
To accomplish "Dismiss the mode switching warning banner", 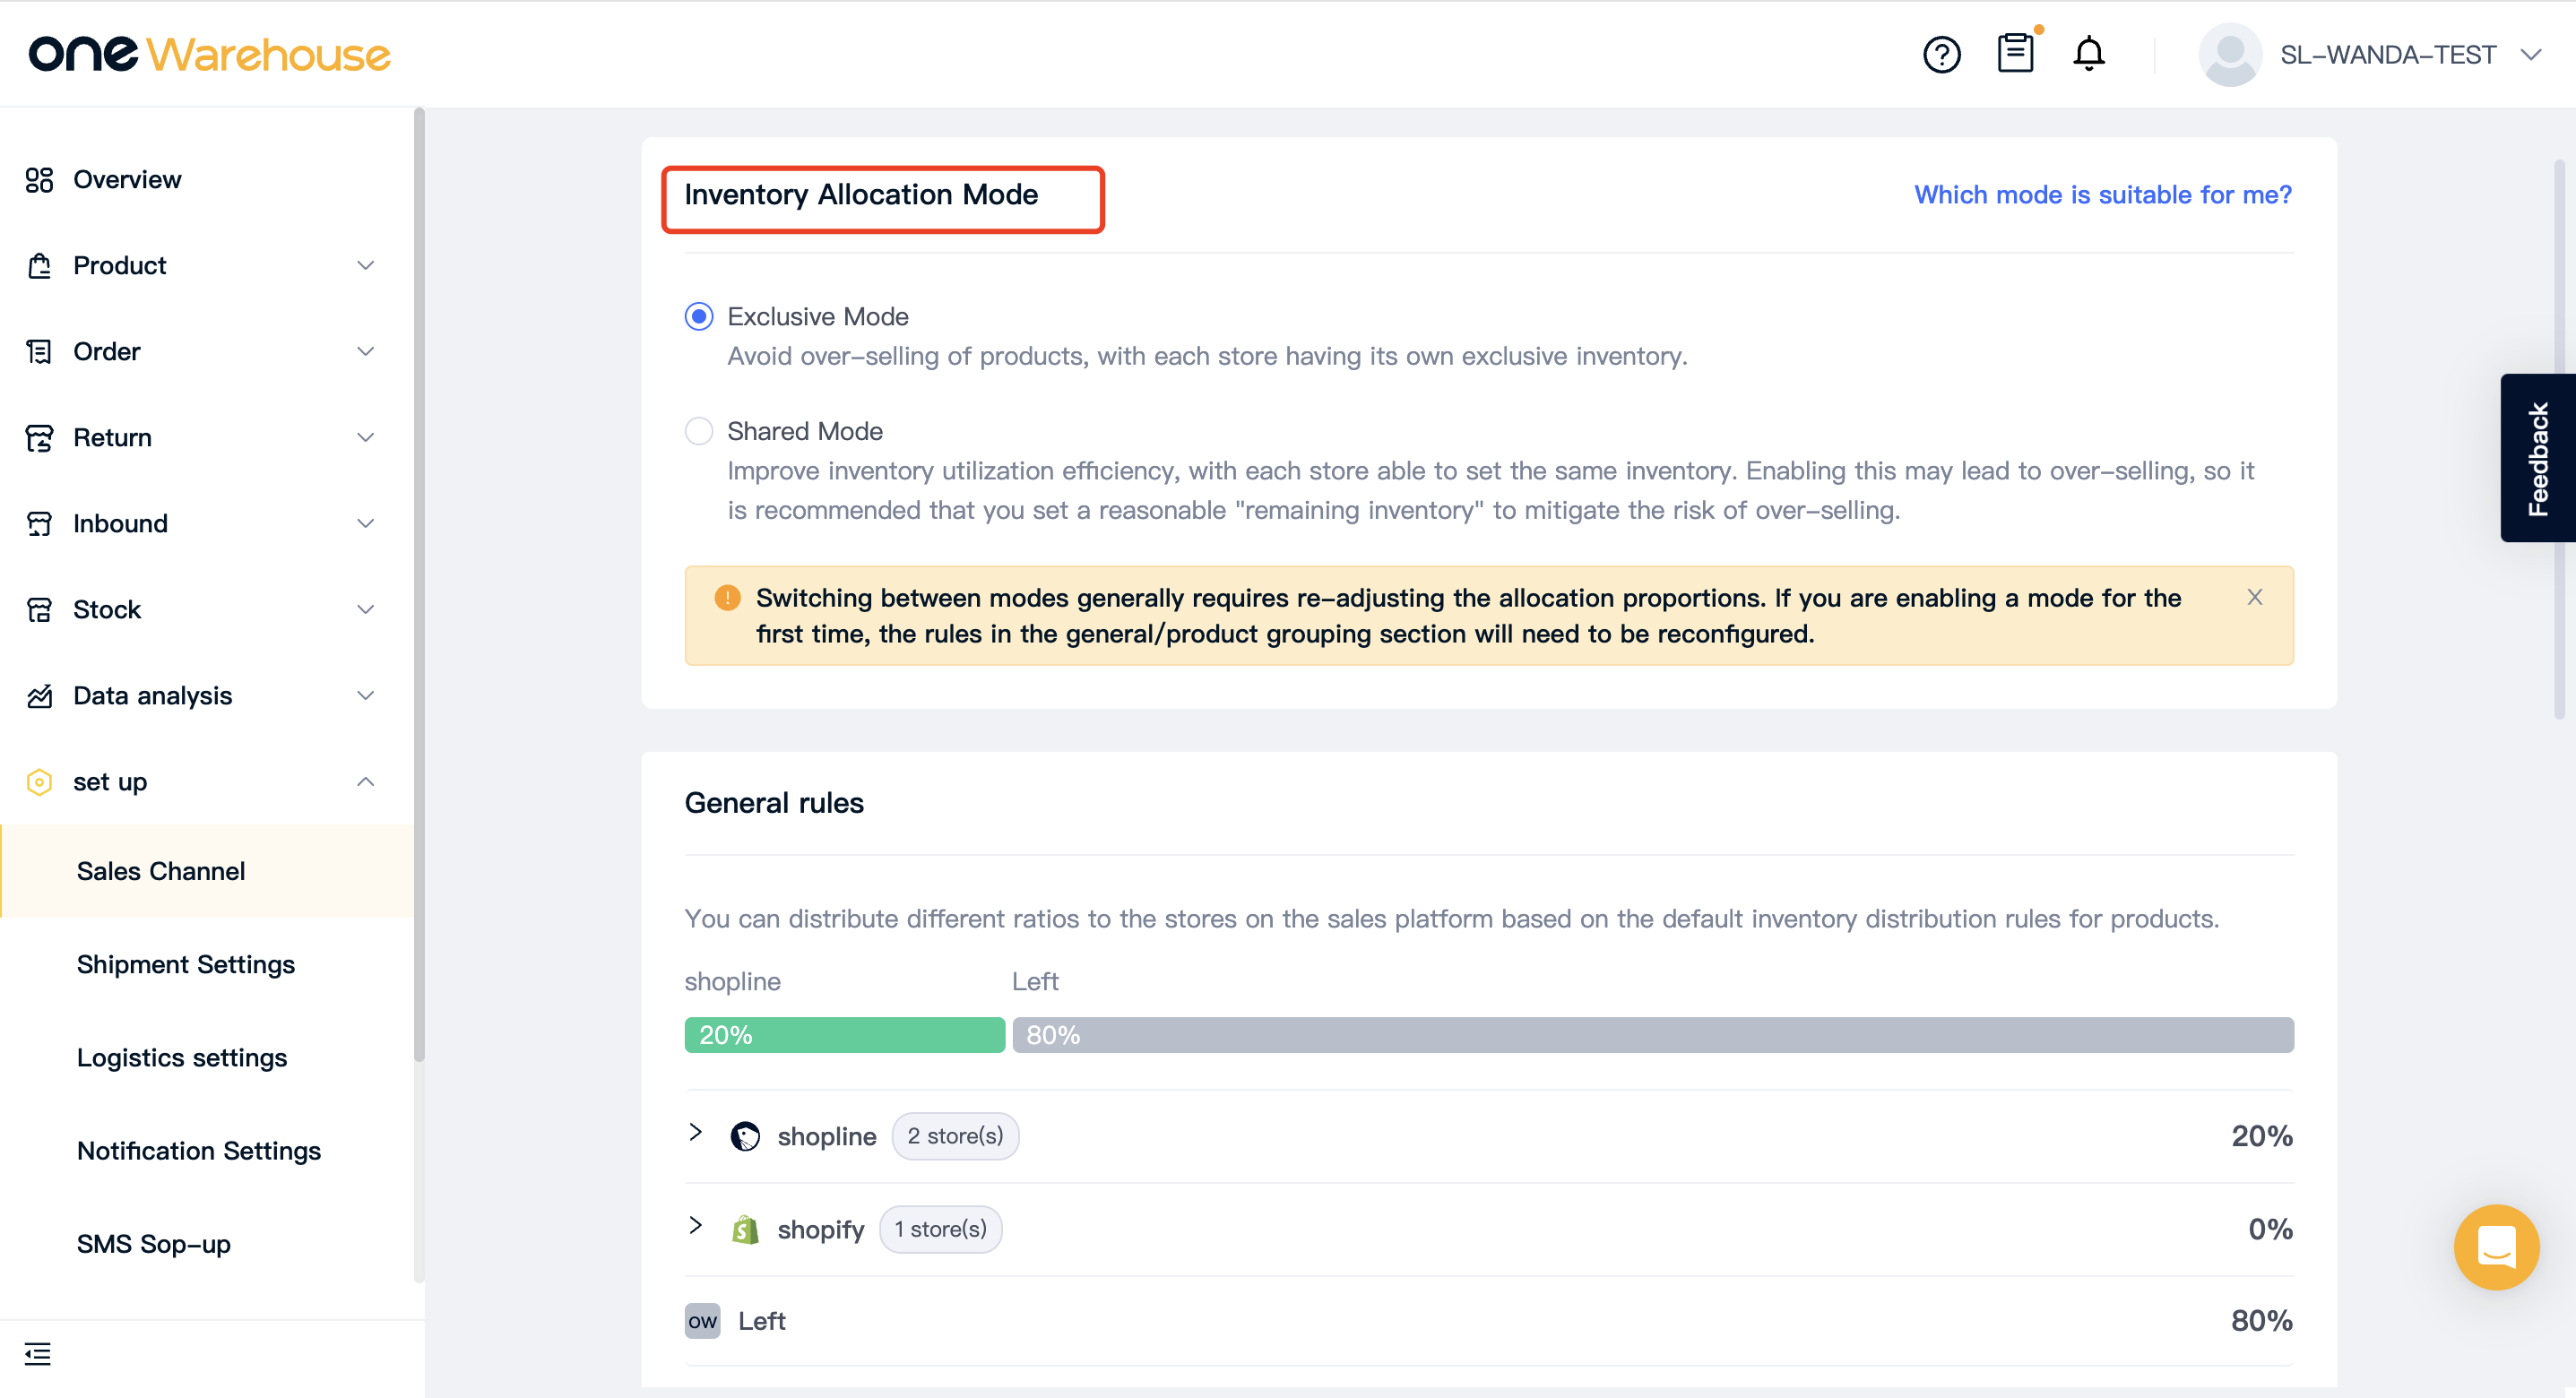I will [x=2254, y=597].
